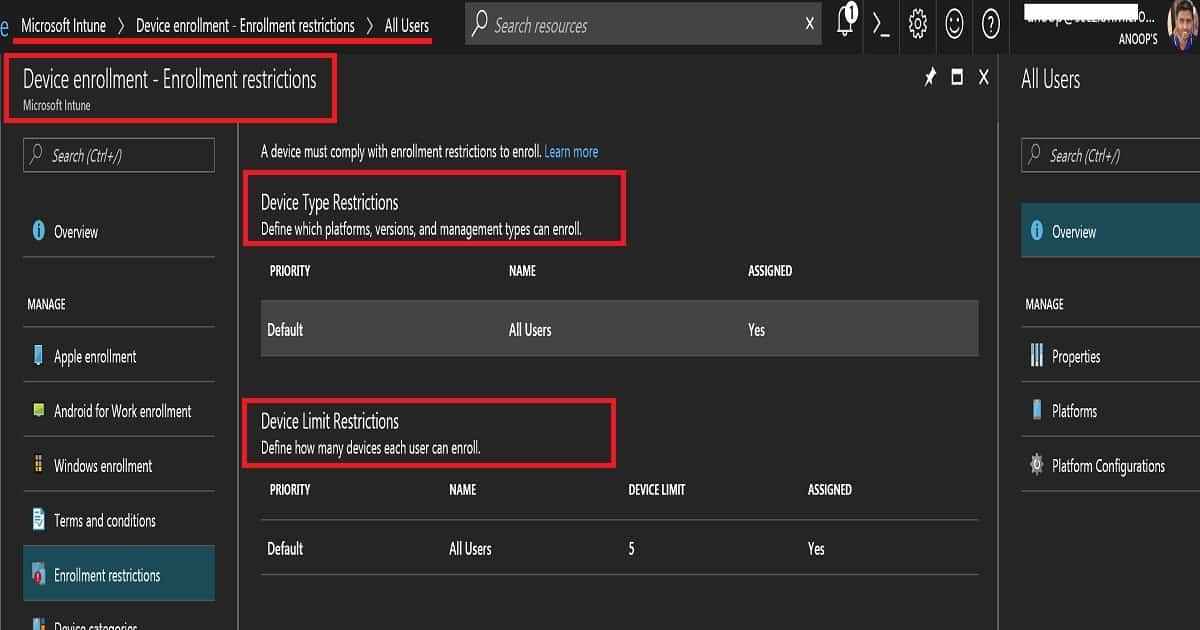Select the Default device type restriction row
Screen dimensions: 1200x630
619,329
